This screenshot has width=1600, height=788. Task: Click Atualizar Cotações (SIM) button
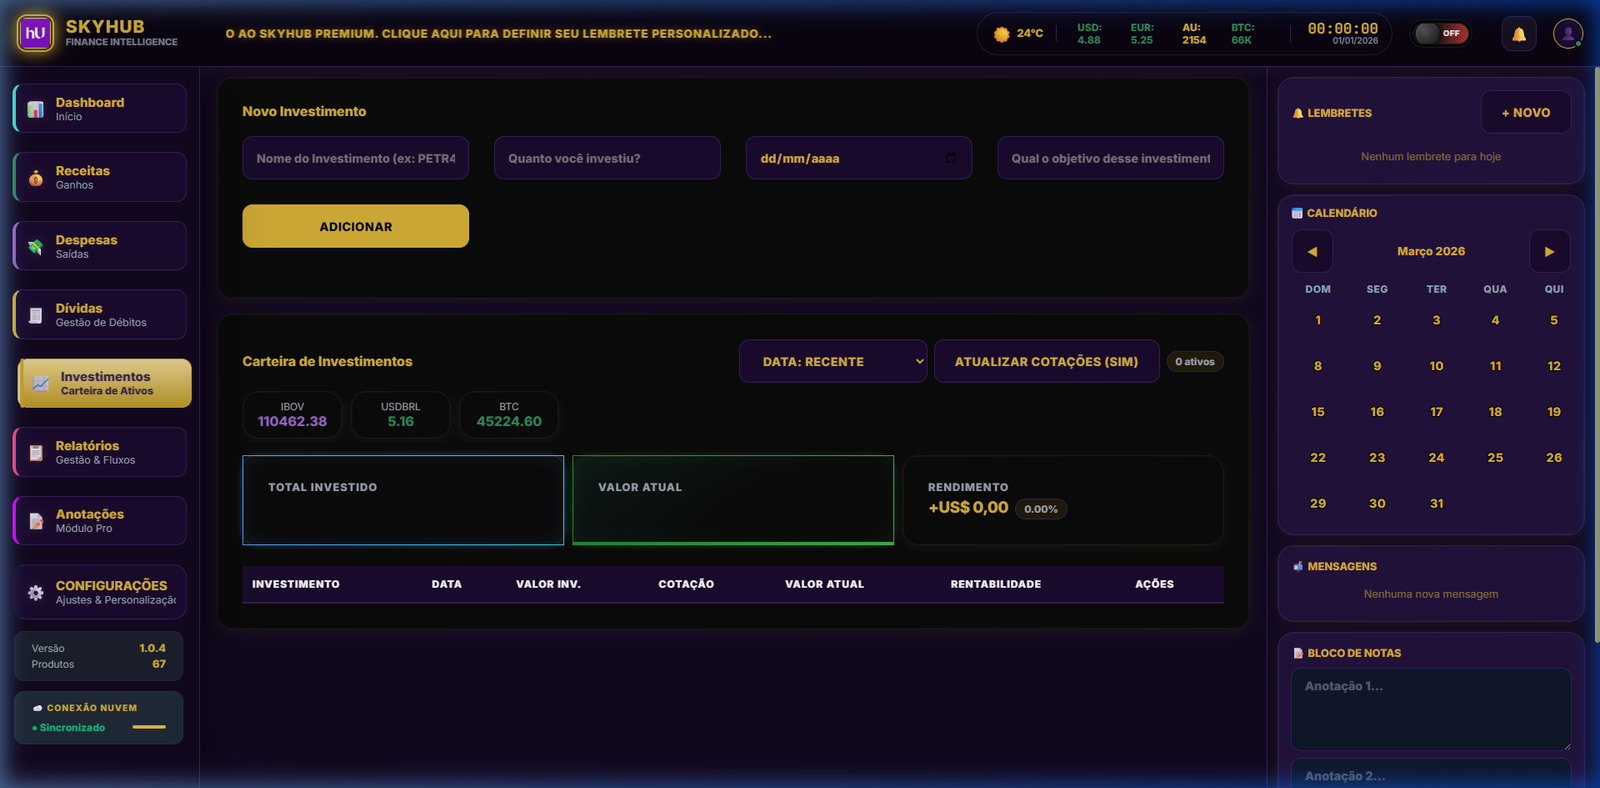[x=1046, y=361]
